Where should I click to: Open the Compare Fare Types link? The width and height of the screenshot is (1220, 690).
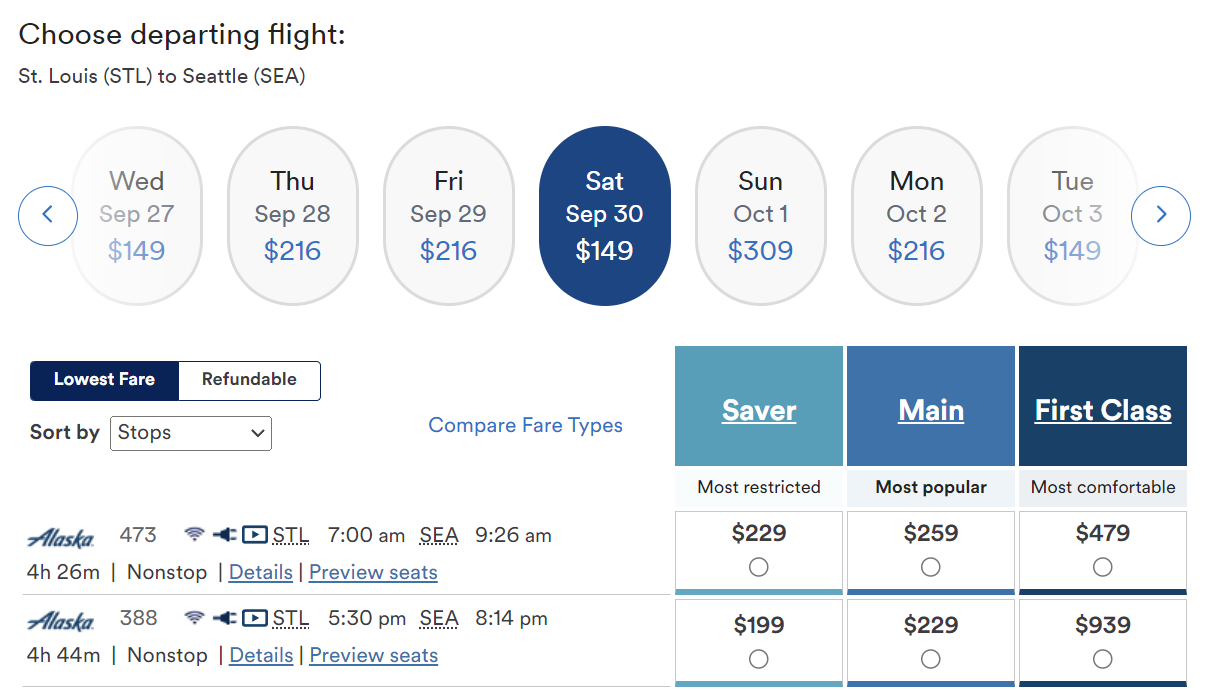[x=525, y=426]
